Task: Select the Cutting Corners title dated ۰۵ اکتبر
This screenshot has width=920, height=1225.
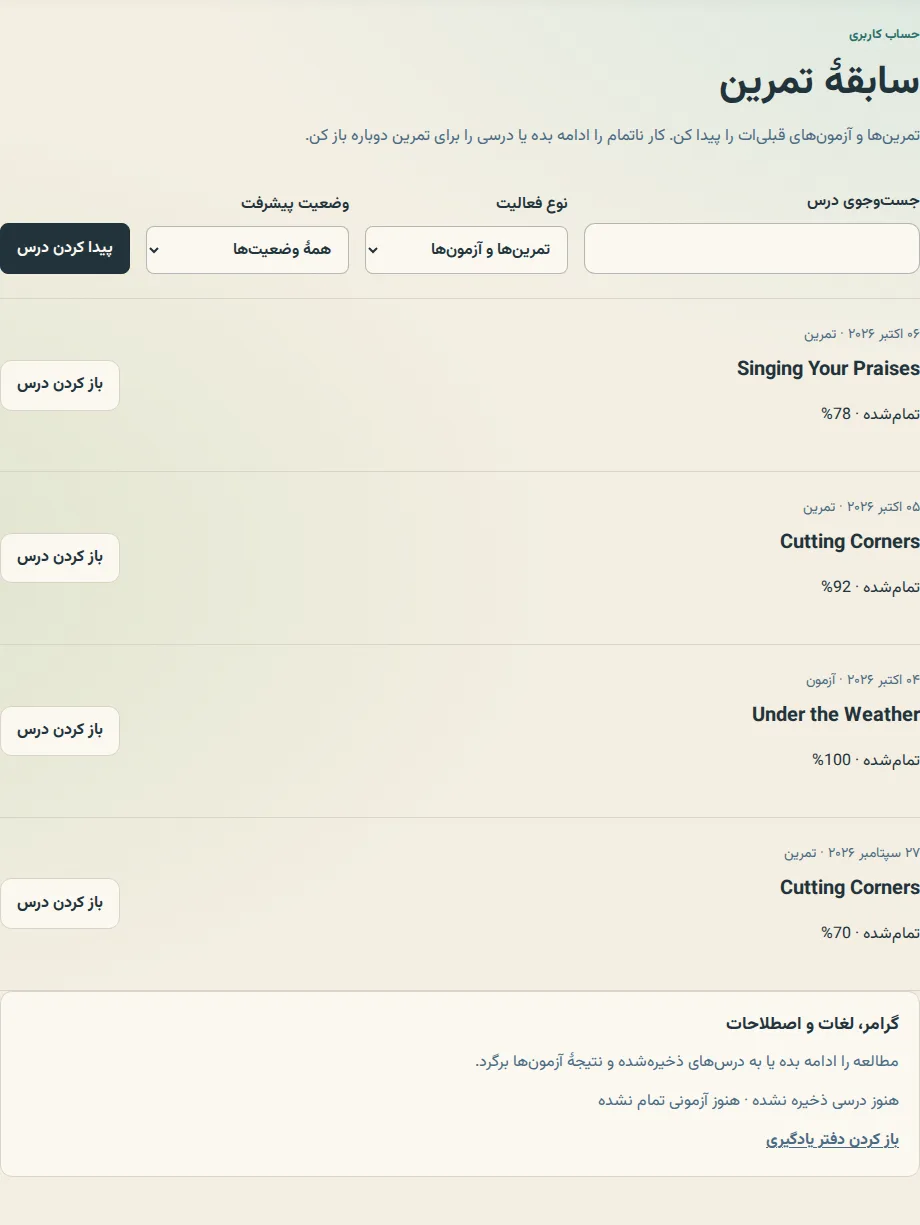Action: point(850,541)
